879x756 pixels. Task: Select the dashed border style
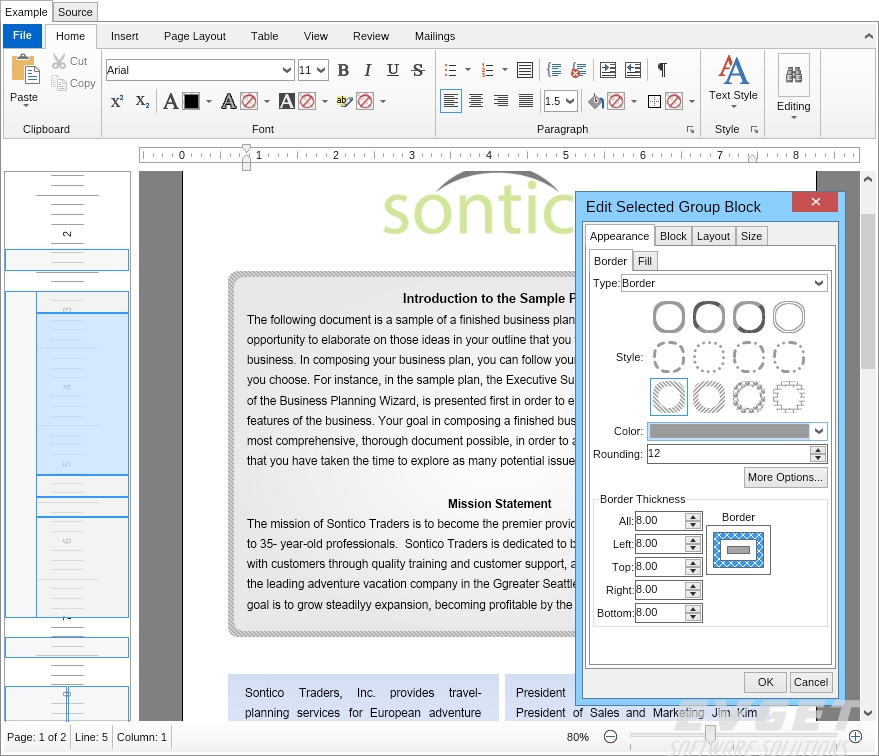669,357
